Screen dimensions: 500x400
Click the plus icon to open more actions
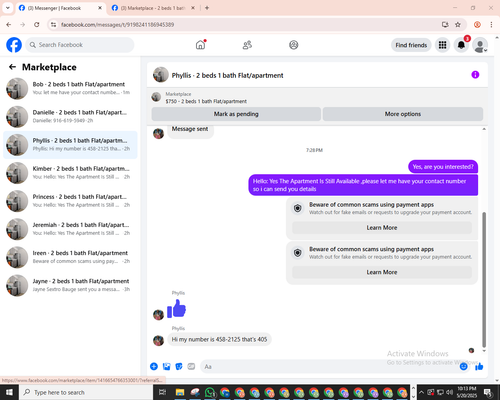click(x=154, y=366)
